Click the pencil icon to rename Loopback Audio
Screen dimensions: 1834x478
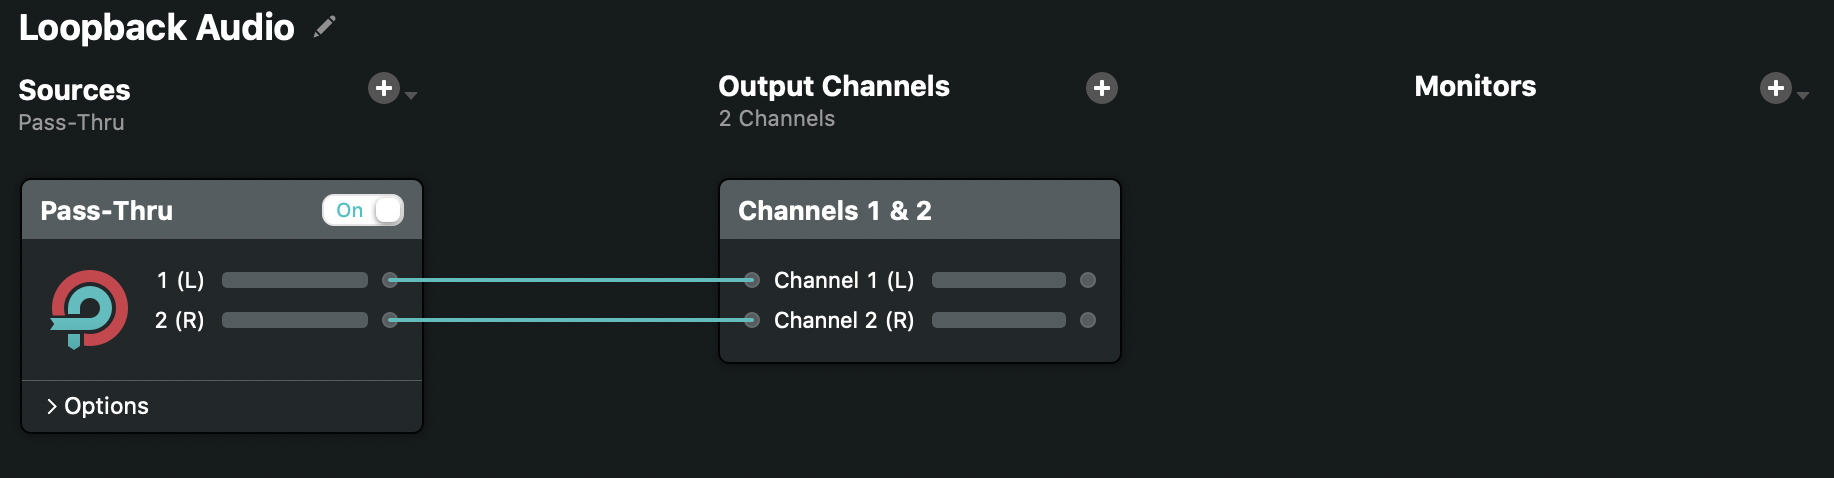pos(324,27)
